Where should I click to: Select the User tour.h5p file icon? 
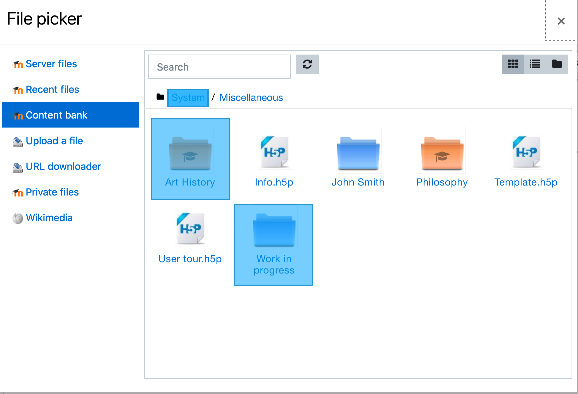point(190,228)
